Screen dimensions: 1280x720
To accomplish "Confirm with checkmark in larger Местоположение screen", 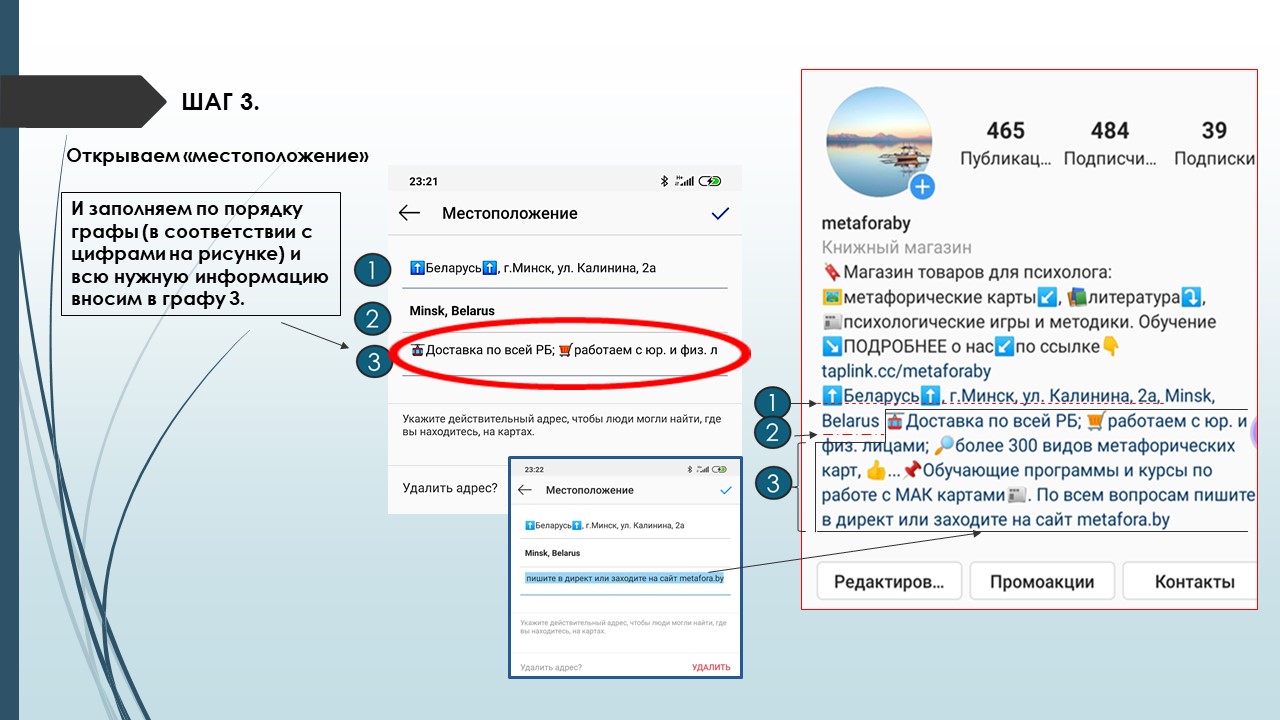I will click(719, 213).
